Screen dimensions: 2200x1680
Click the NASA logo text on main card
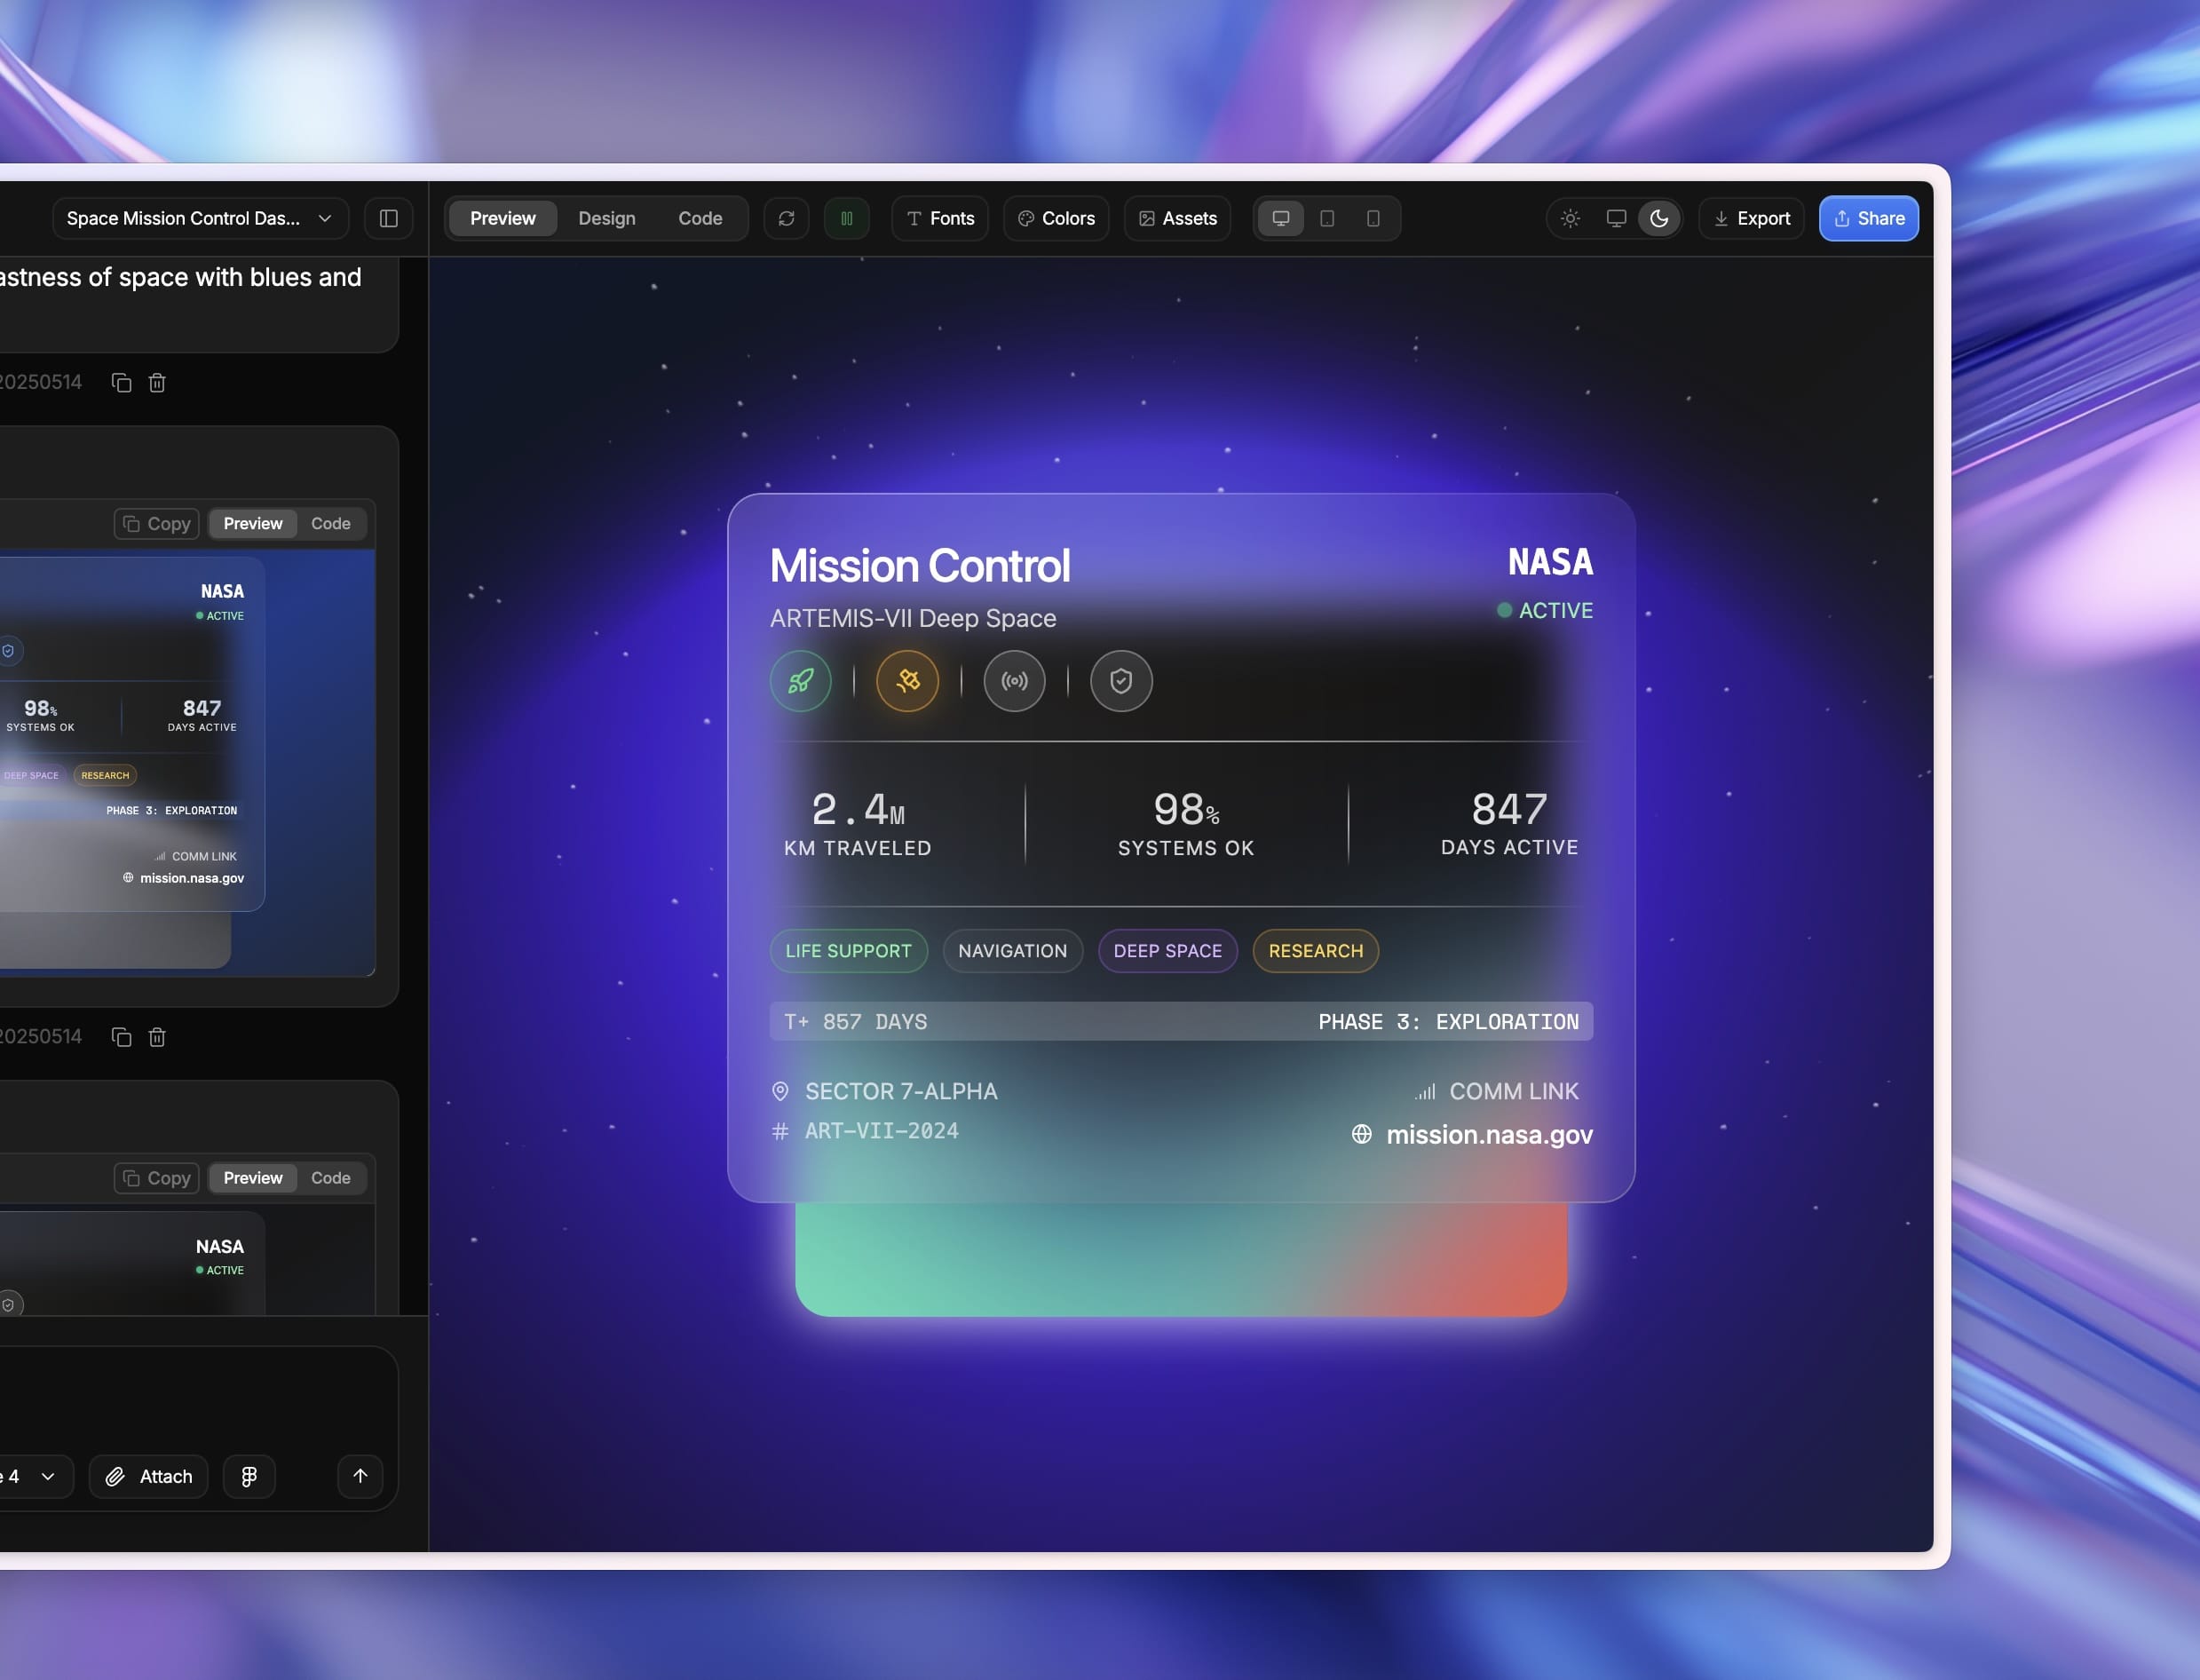click(x=1550, y=562)
